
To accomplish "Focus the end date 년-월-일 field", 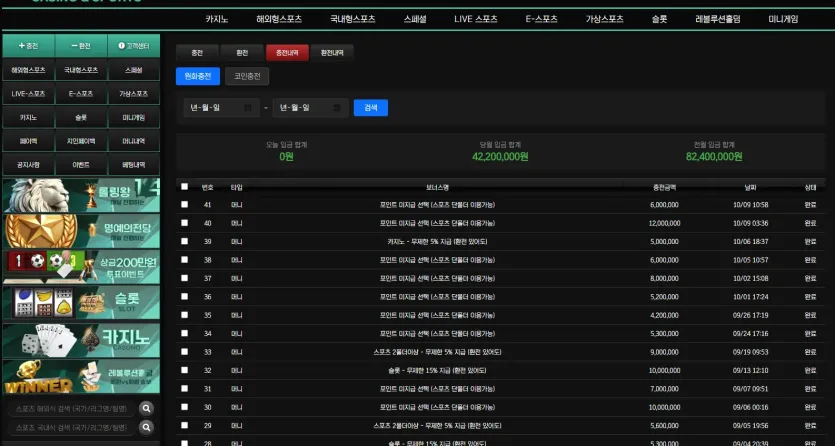I will coord(310,108).
